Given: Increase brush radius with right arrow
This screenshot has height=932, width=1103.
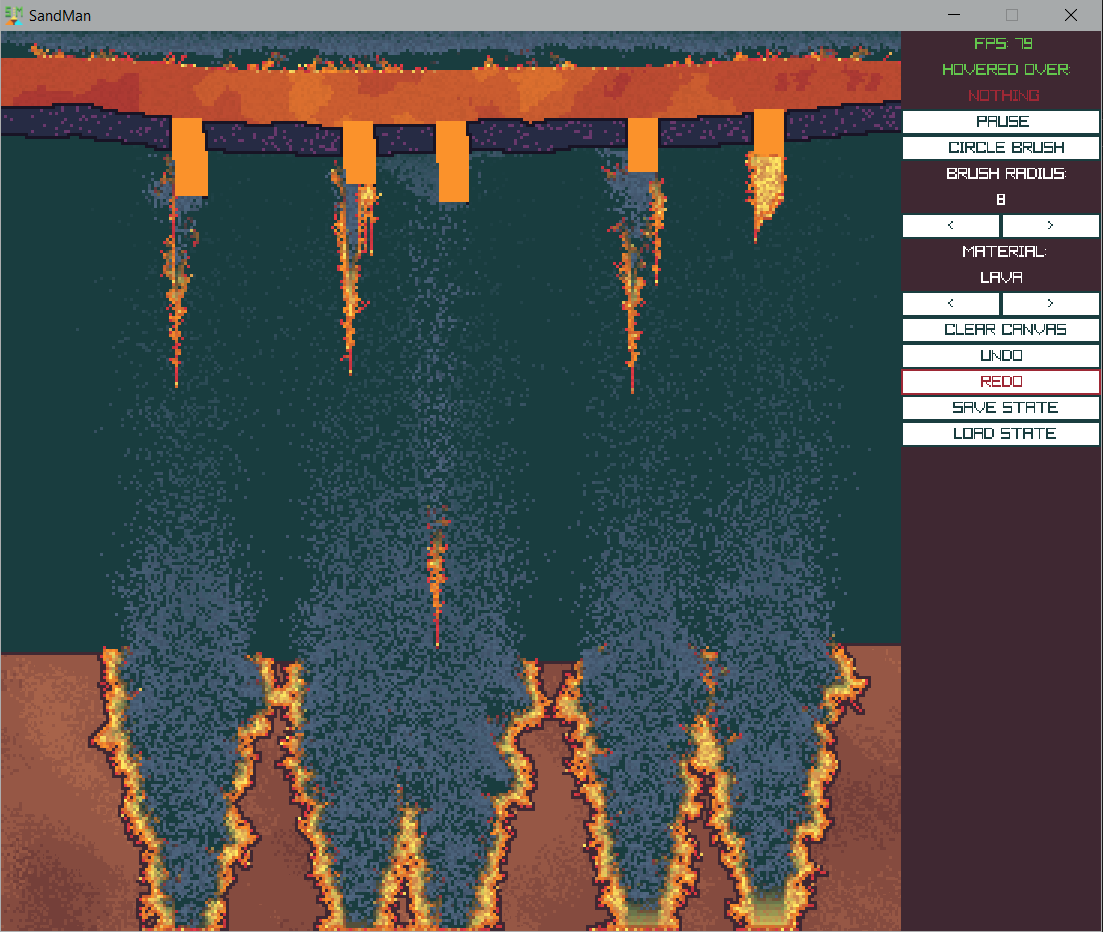Looking at the screenshot, I should pyautogui.click(x=1050, y=226).
